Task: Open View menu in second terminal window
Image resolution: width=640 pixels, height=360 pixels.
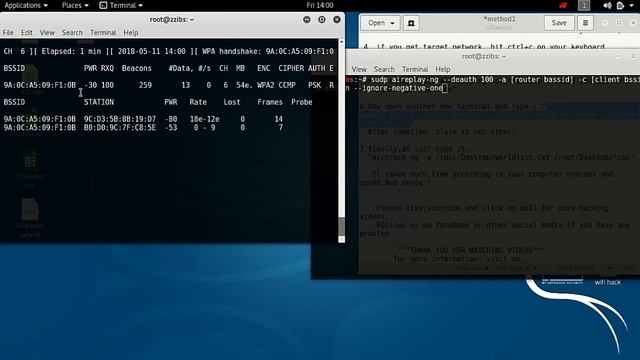Action: [359, 69]
